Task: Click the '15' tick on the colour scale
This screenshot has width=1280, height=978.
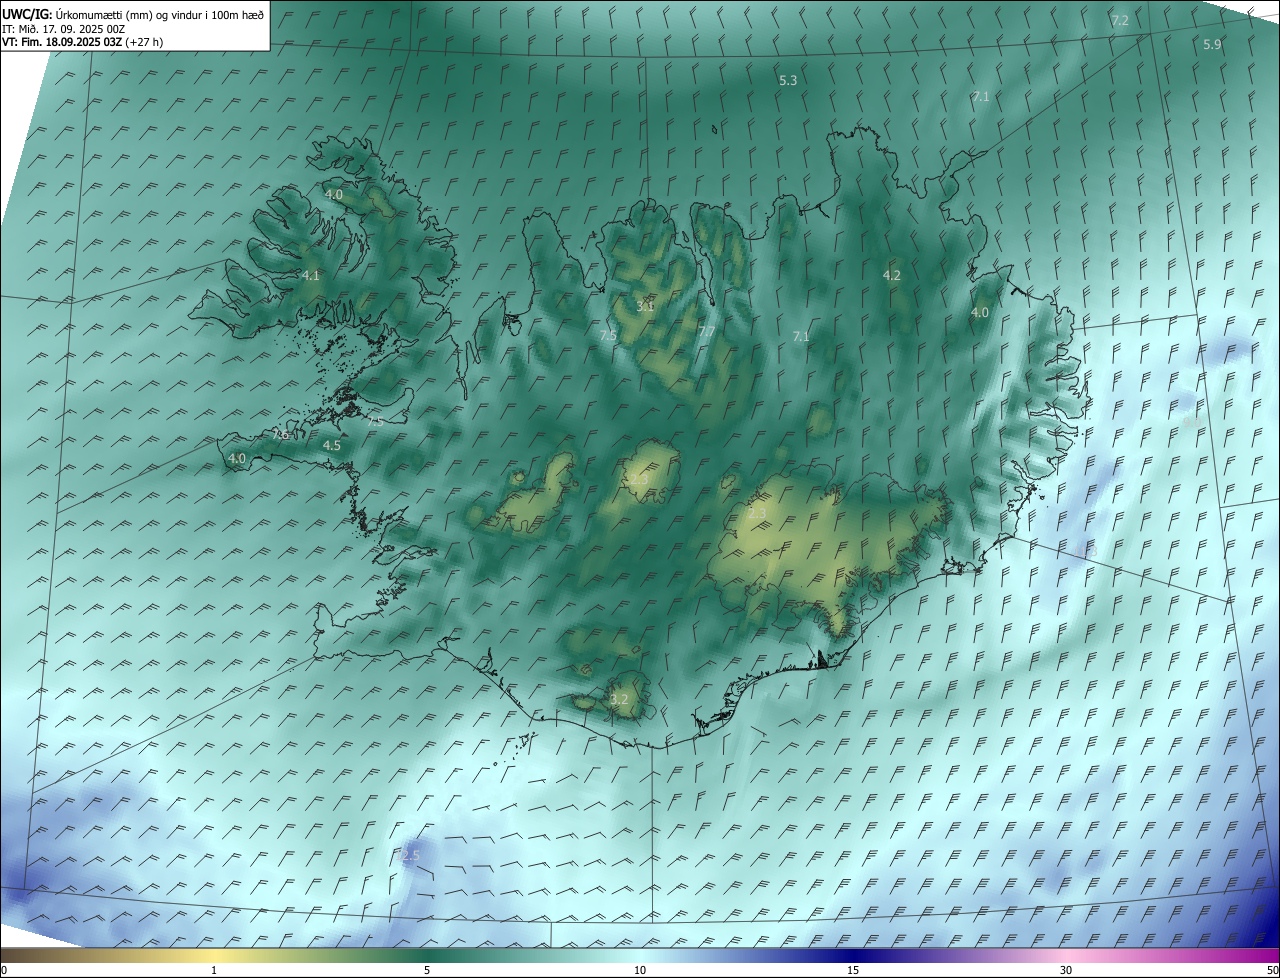Action: (853, 970)
